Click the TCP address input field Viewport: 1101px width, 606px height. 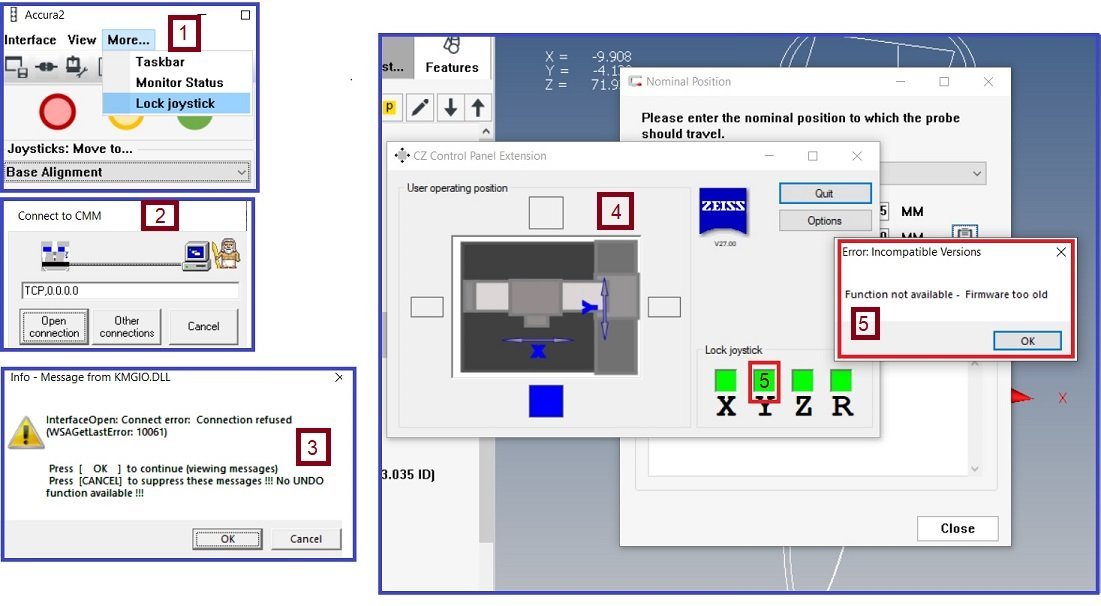pyautogui.click(x=130, y=290)
